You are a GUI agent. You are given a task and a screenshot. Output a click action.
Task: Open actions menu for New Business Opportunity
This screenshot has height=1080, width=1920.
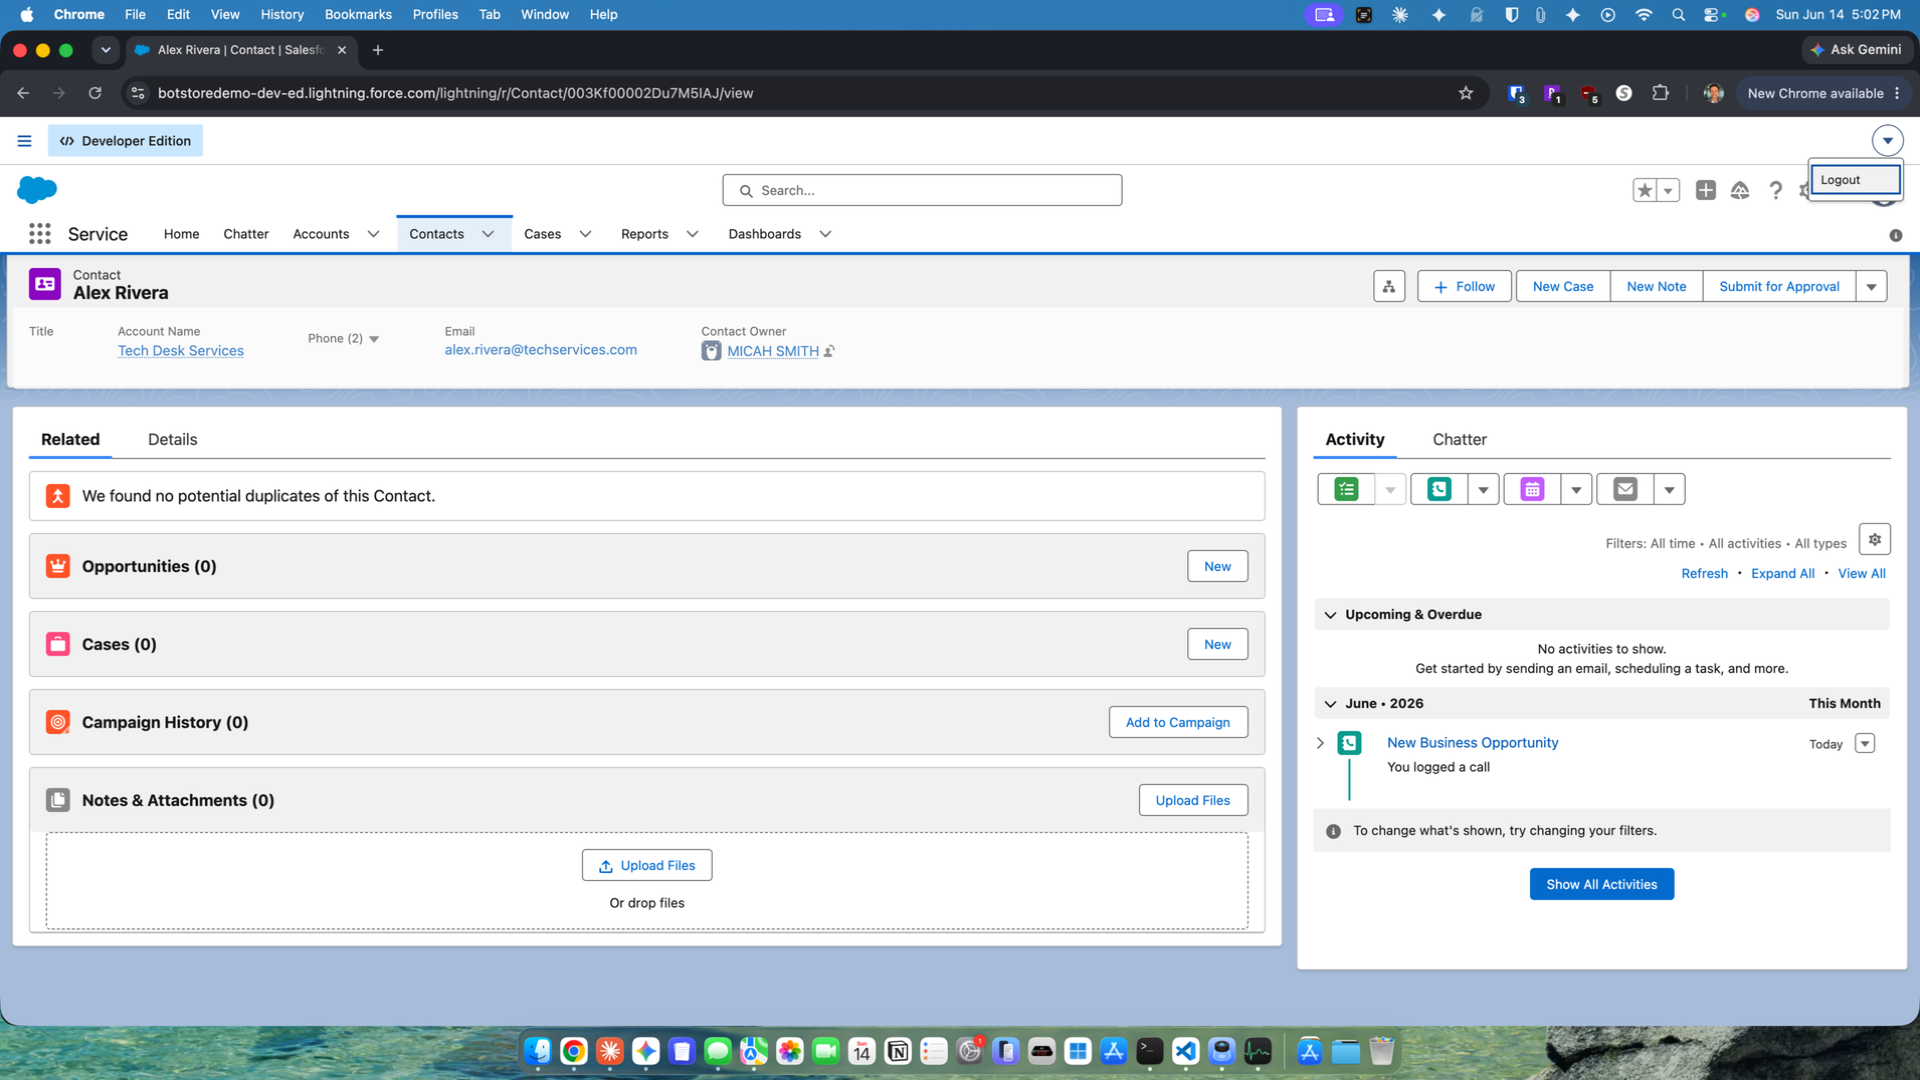1865,743
